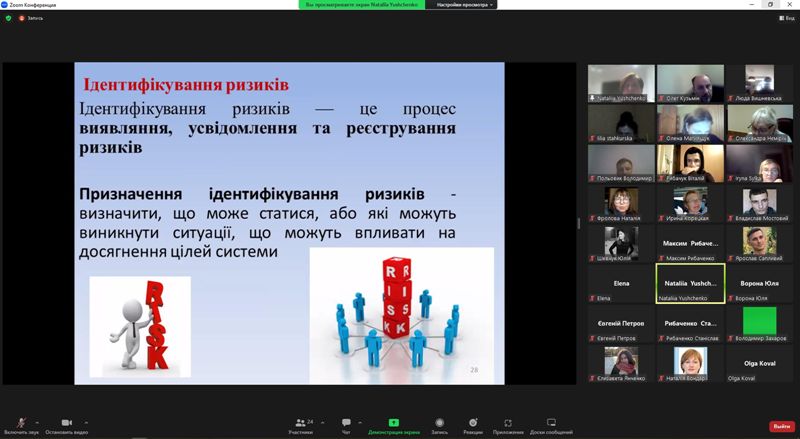Click green screen-sharing notice banner
This screenshot has height=439, width=800.
point(362,5)
